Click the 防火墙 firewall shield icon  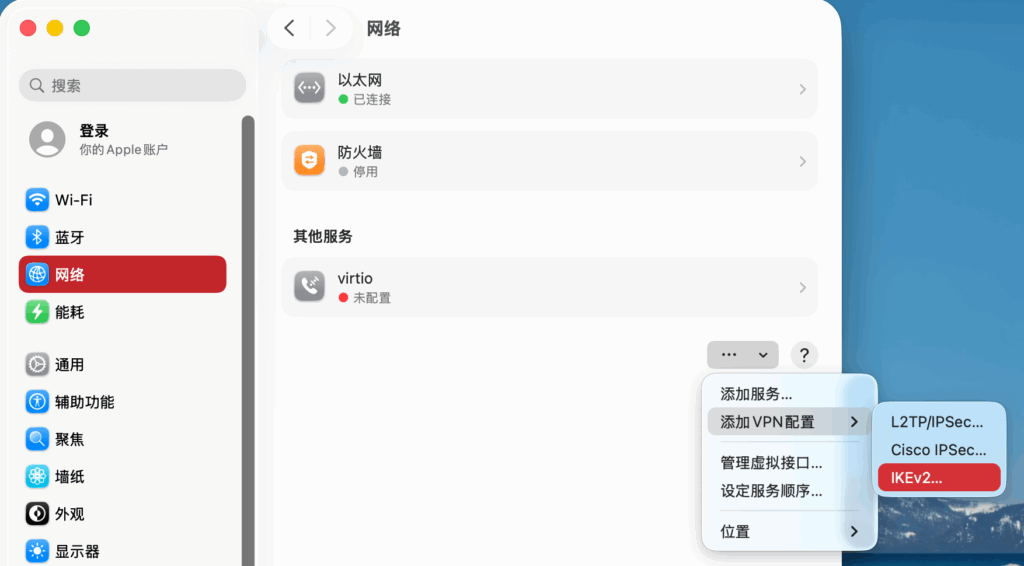pyautogui.click(x=310, y=161)
